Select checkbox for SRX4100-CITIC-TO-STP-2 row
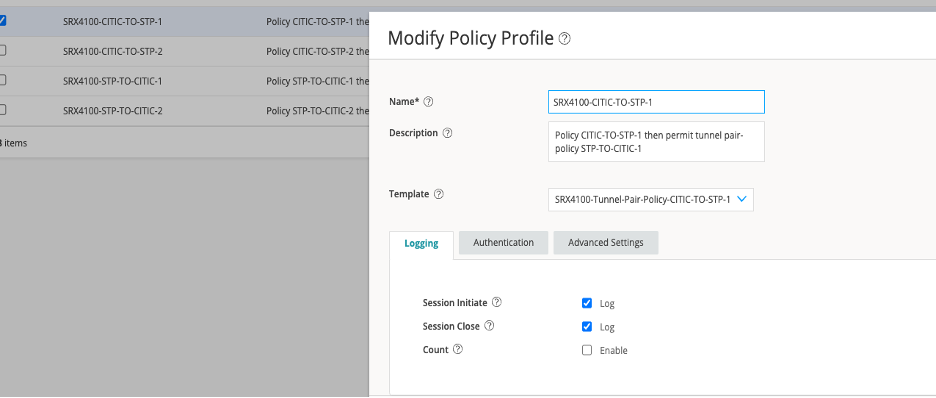Image resolution: width=936 pixels, height=398 pixels. coord(2,51)
